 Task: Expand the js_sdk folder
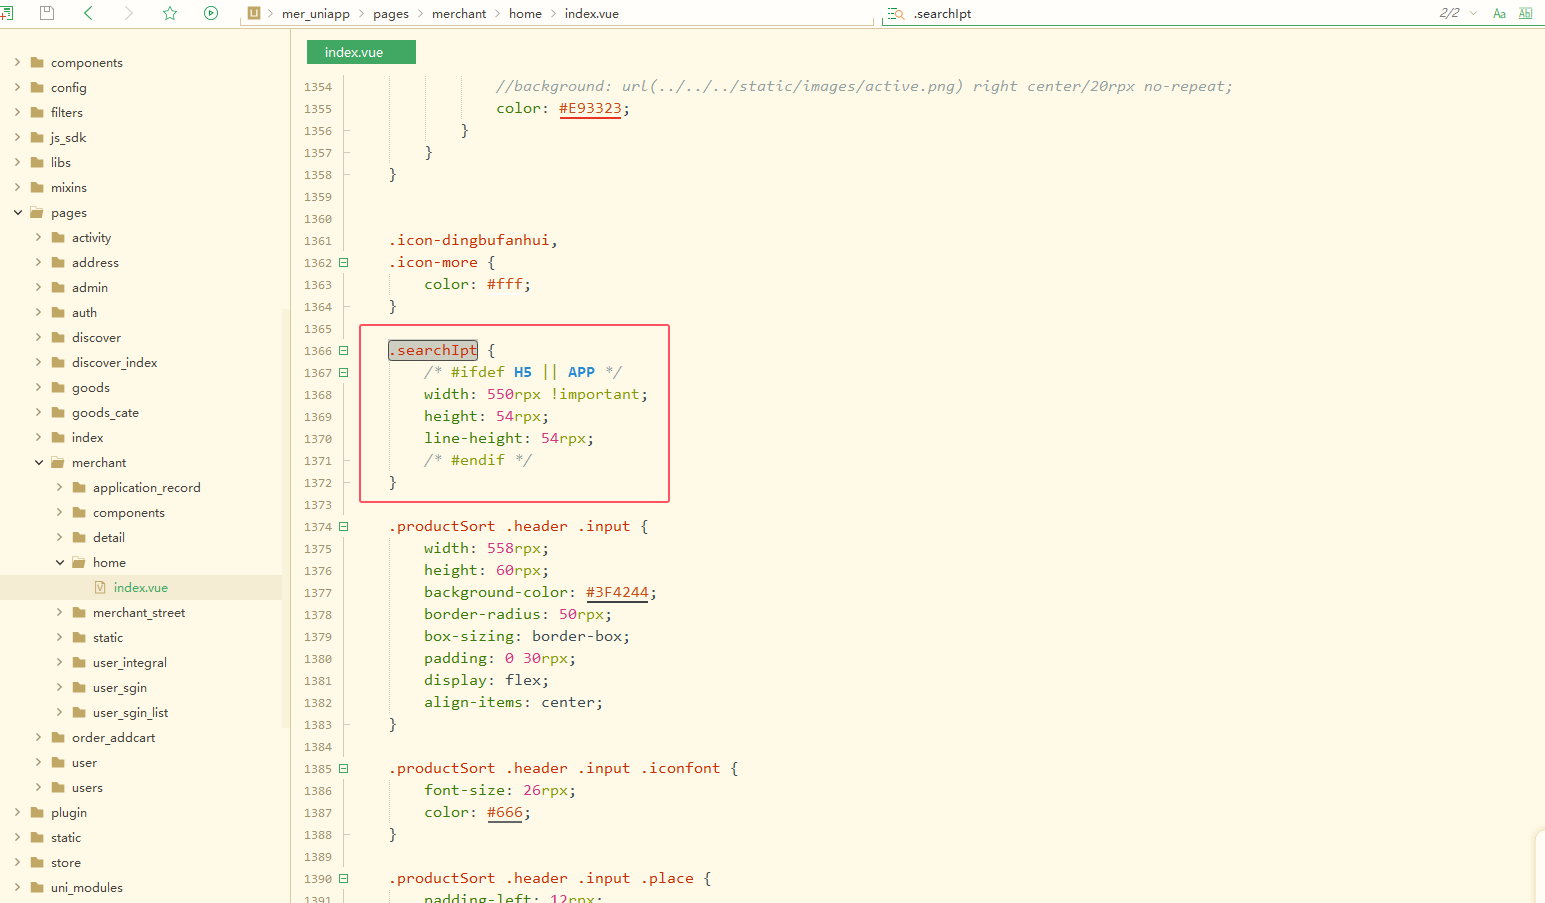[17, 137]
